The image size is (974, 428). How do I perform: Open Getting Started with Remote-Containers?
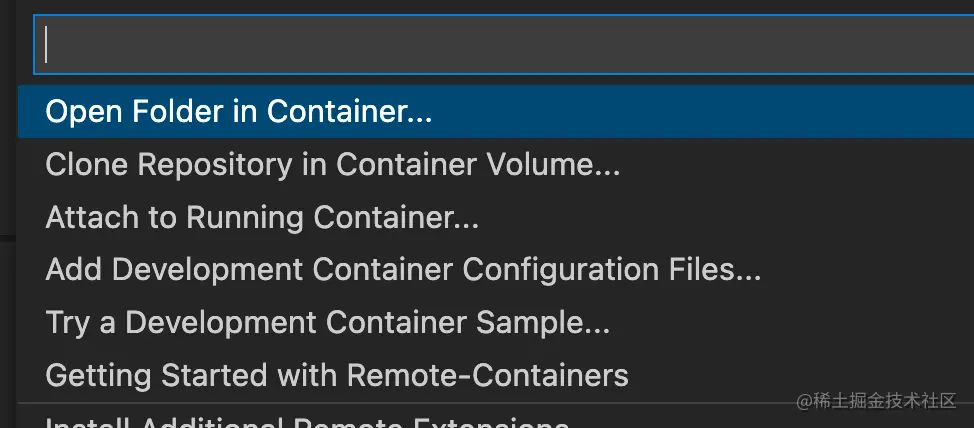click(x=337, y=375)
